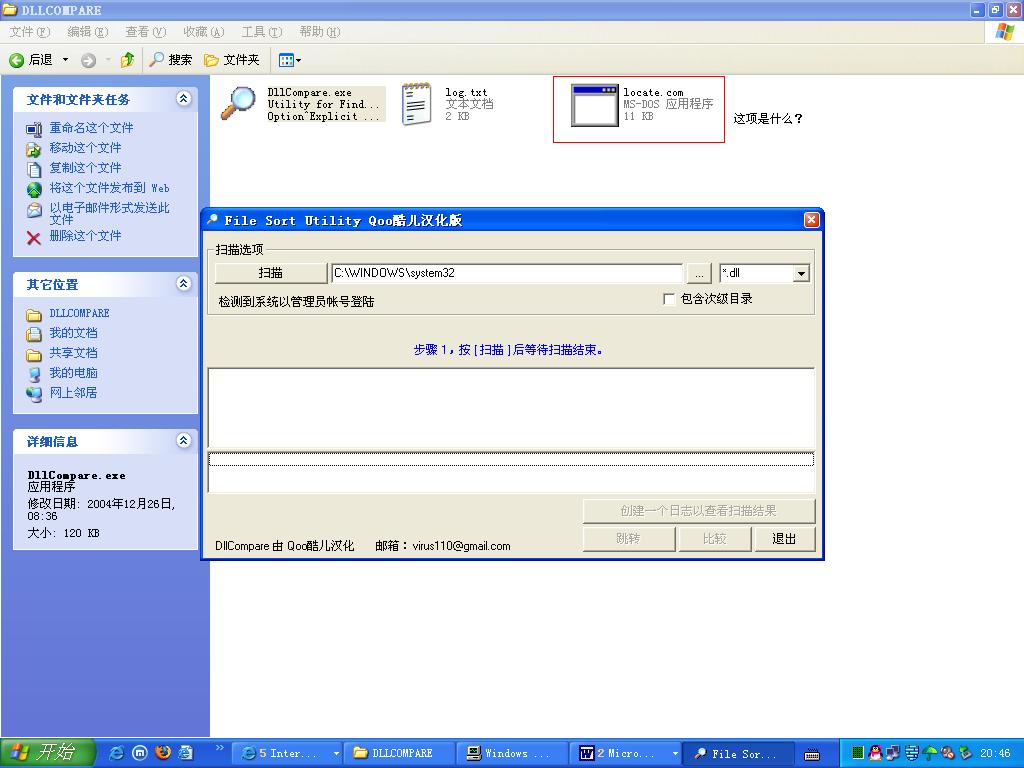This screenshot has height=768, width=1024.
Task: Click the DllCompare.exe file name
Action: tap(310, 93)
